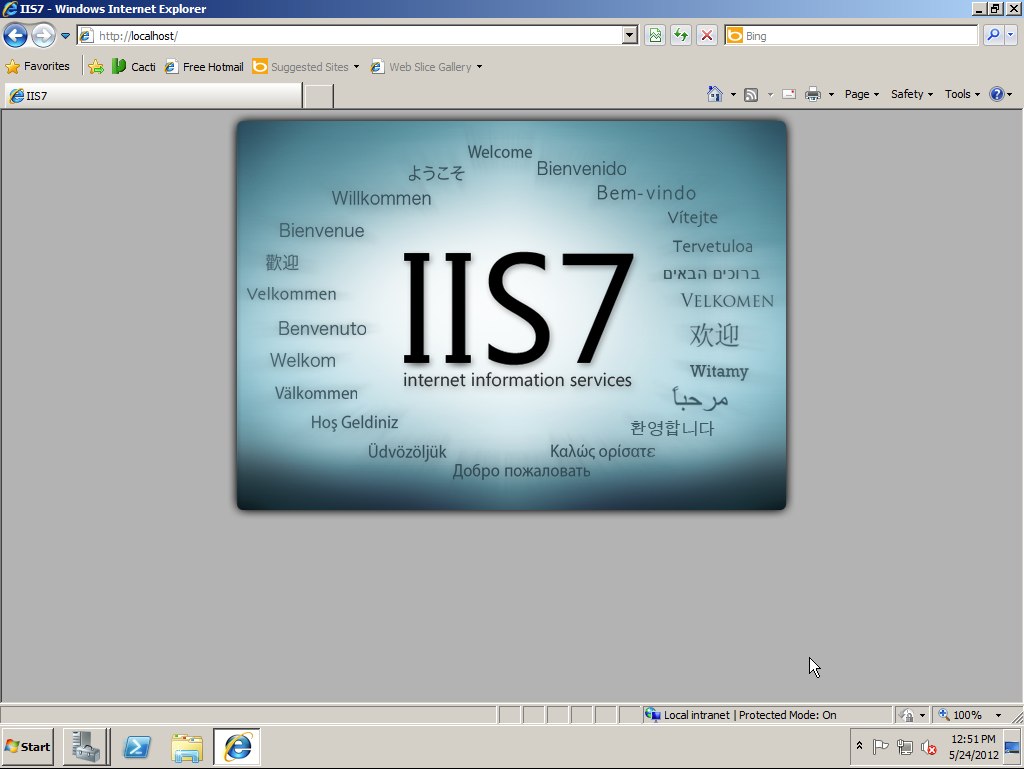Open the recent pages dropdown arrow
1024x769 pixels.
pyautogui.click(x=65, y=36)
